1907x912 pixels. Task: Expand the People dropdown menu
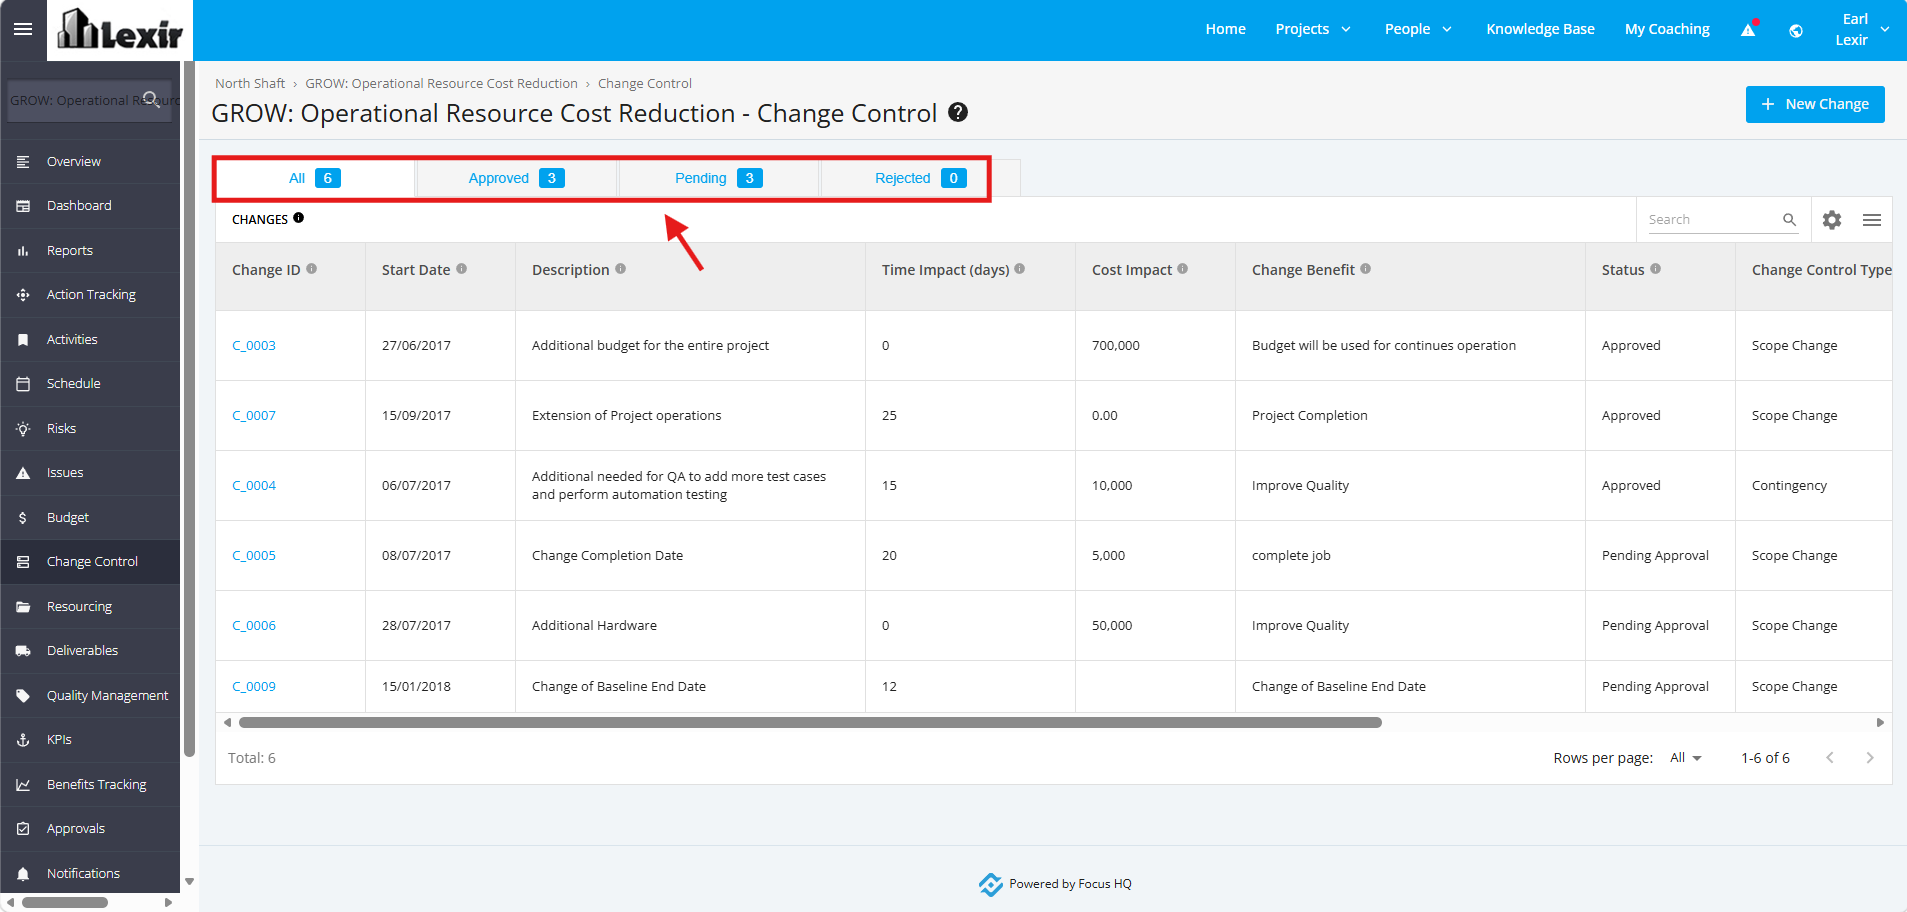point(1418,29)
